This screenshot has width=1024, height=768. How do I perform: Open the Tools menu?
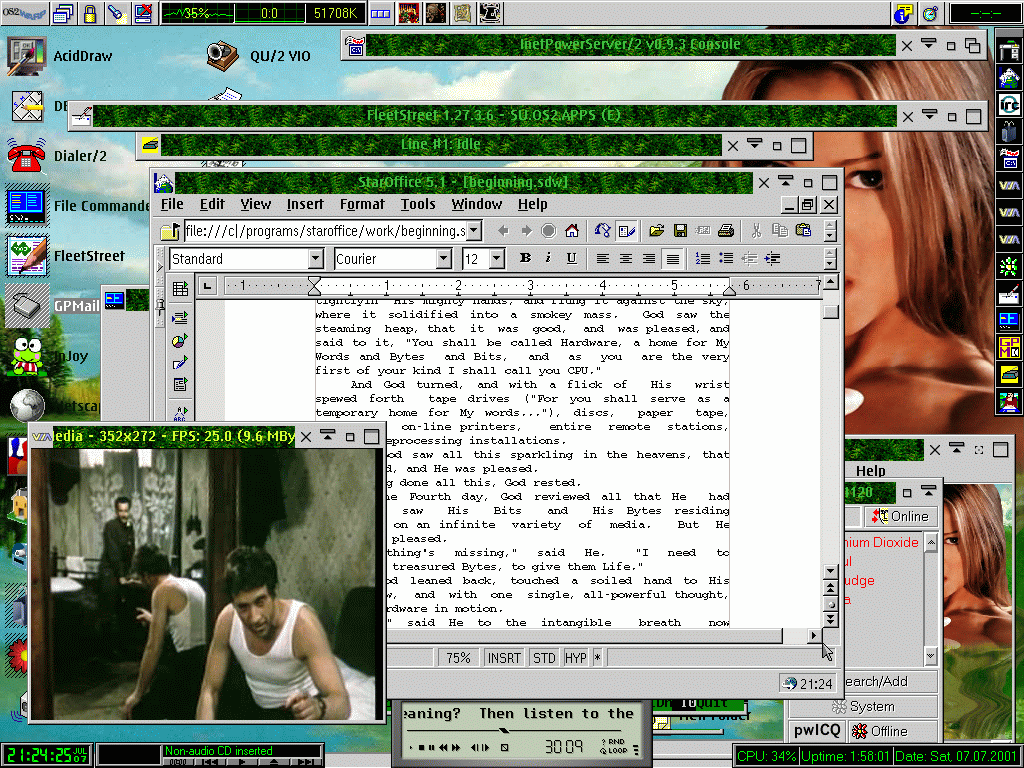tap(418, 204)
